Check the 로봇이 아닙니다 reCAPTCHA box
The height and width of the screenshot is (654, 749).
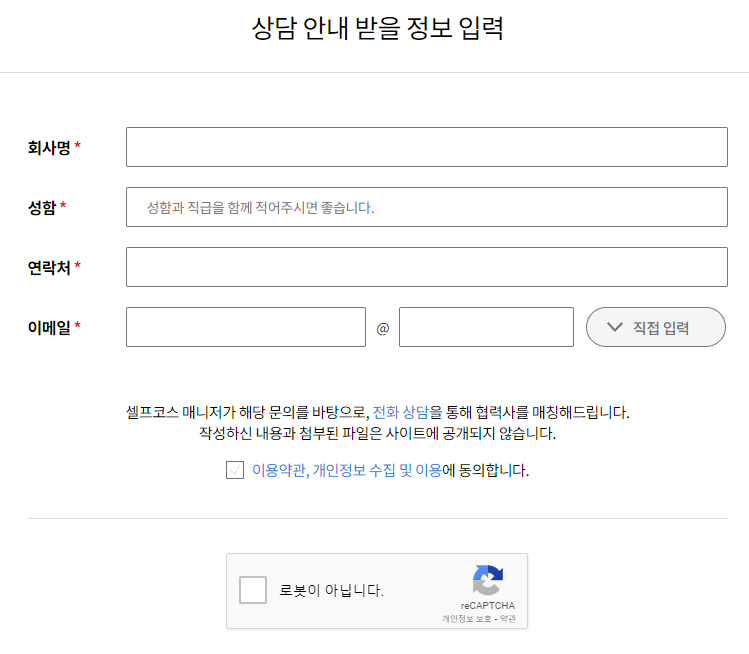click(253, 590)
